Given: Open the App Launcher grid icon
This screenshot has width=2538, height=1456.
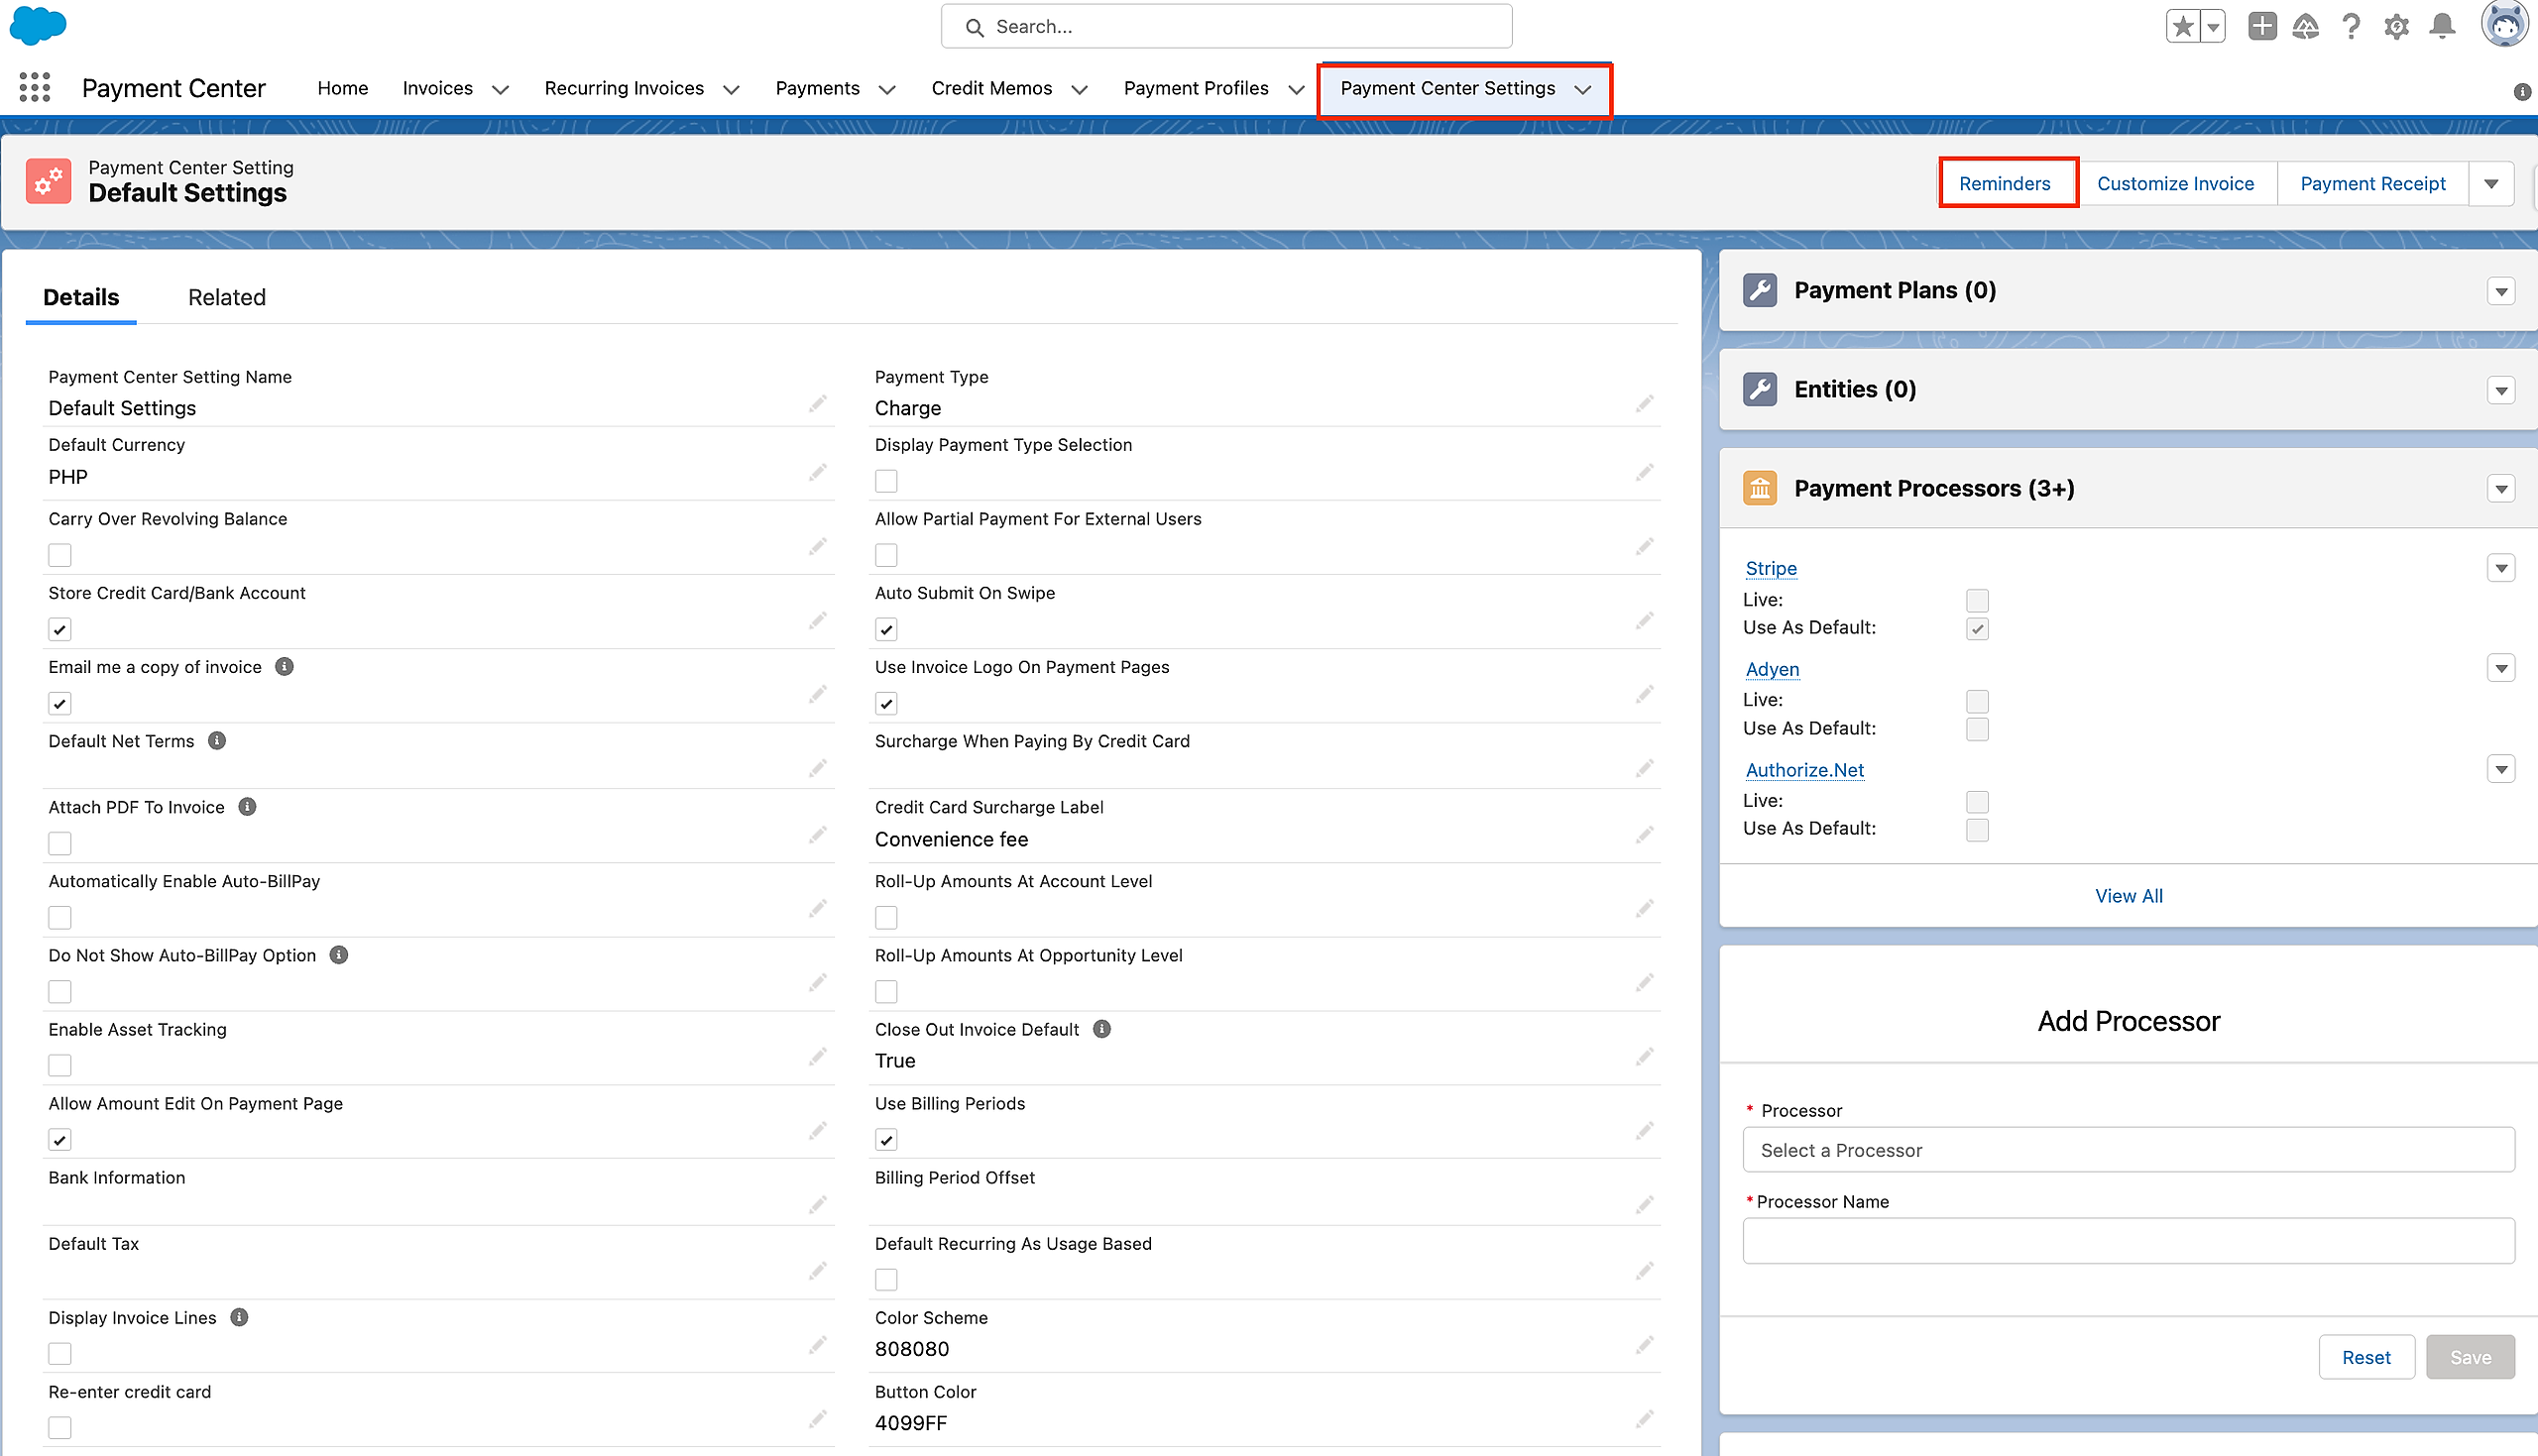Looking at the screenshot, I should (x=35, y=88).
